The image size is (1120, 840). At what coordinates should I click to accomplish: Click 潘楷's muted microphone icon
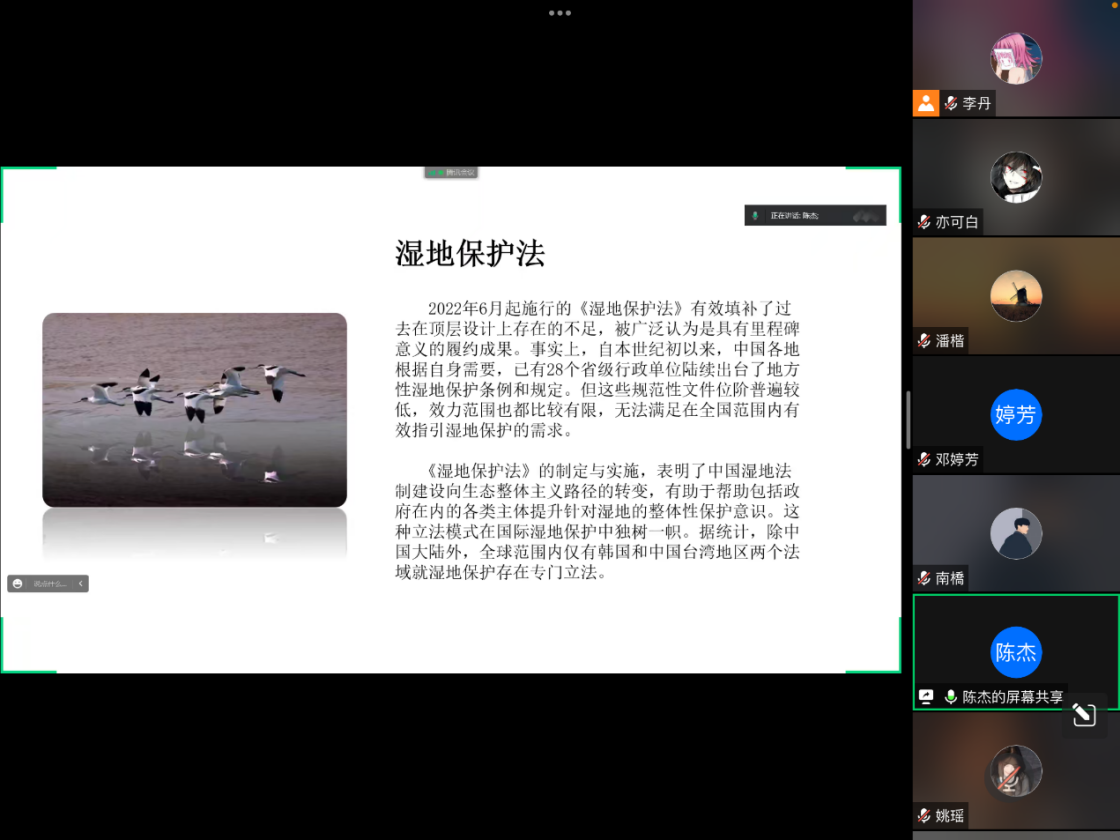click(925, 341)
